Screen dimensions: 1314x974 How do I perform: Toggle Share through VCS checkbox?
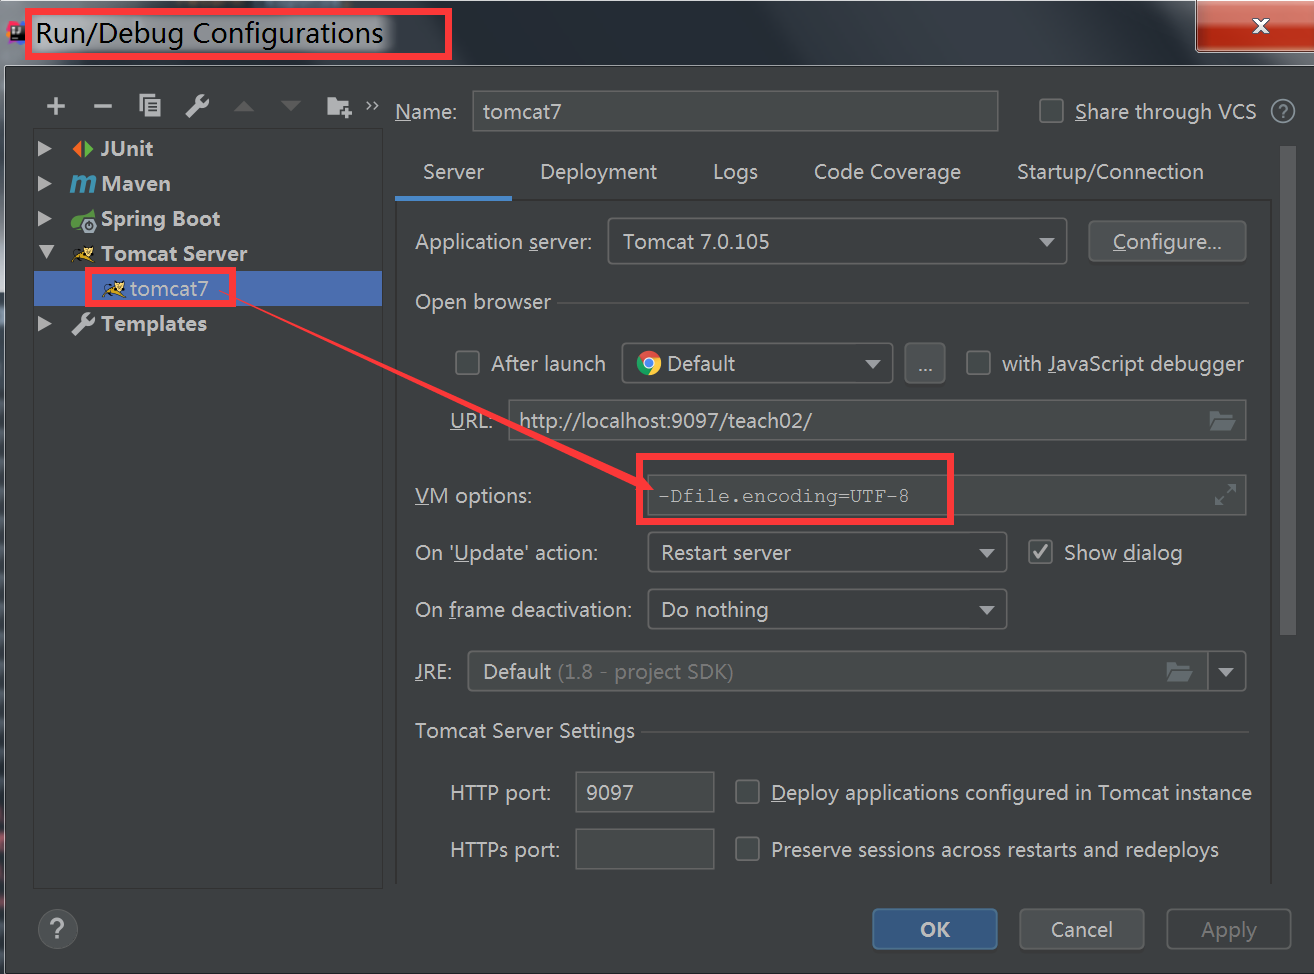1051,111
